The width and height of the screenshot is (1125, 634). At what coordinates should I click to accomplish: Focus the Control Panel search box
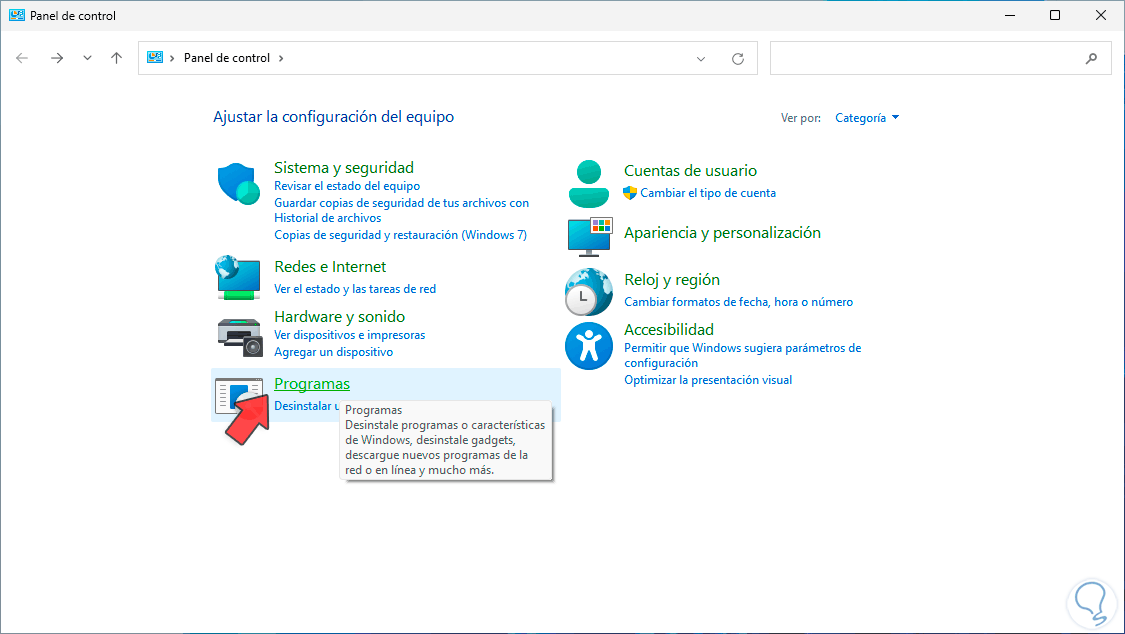click(x=940, y=58)
